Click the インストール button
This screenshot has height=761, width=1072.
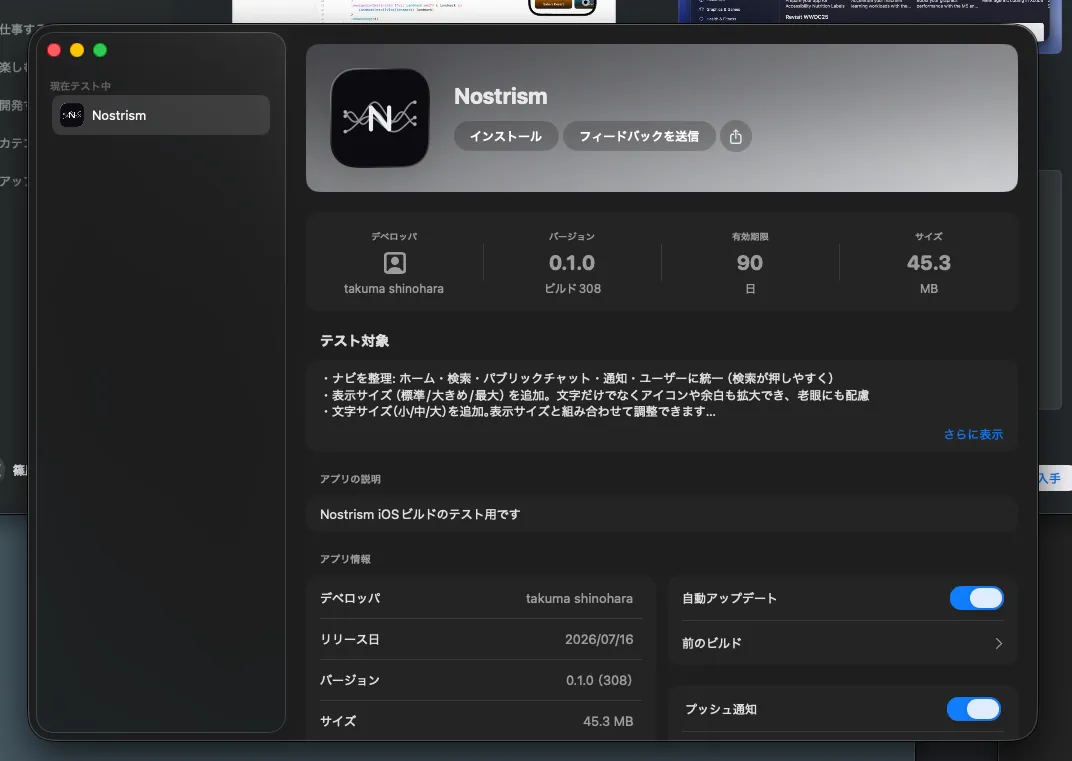[506, 137]
